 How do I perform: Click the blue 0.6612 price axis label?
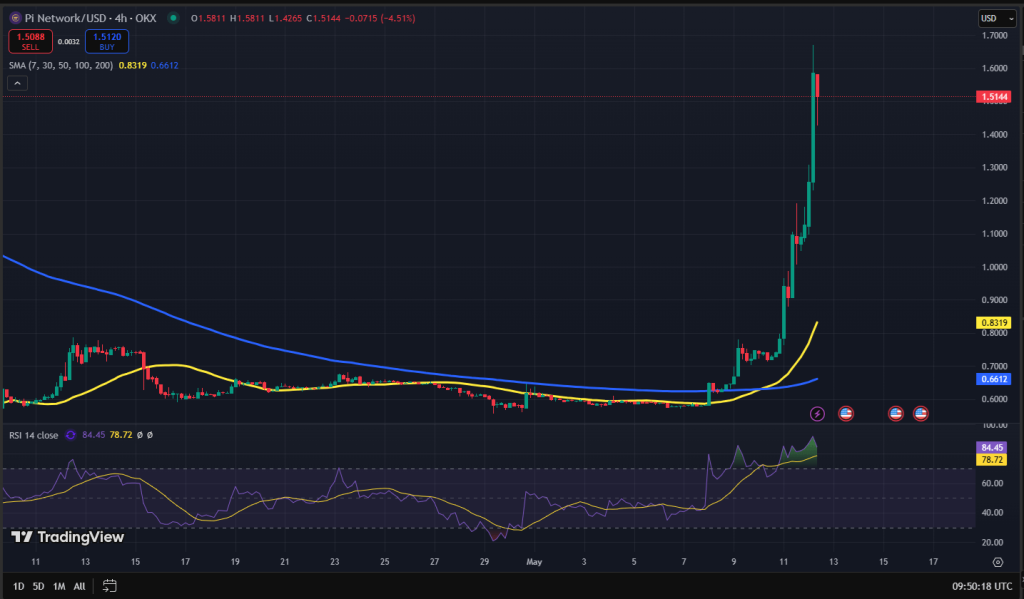coord(994,379)
